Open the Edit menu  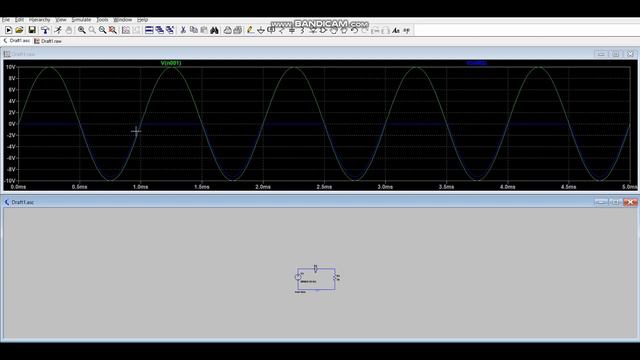[19, 20]
